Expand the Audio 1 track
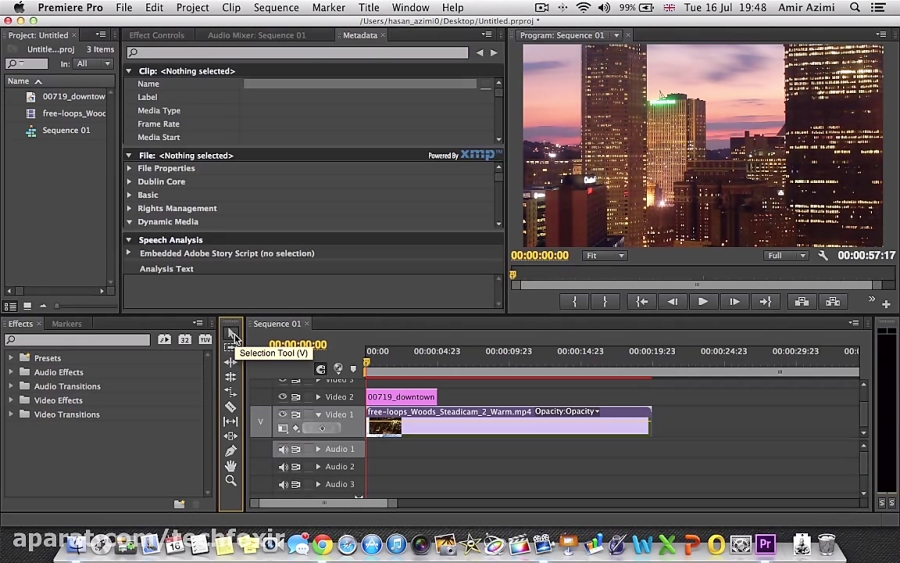Screen dimensions: 900x563 318,449
